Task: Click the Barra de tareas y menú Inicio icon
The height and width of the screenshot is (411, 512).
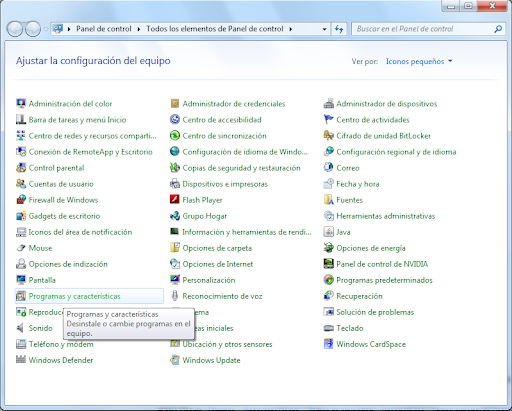Action: tap(21, 120)
